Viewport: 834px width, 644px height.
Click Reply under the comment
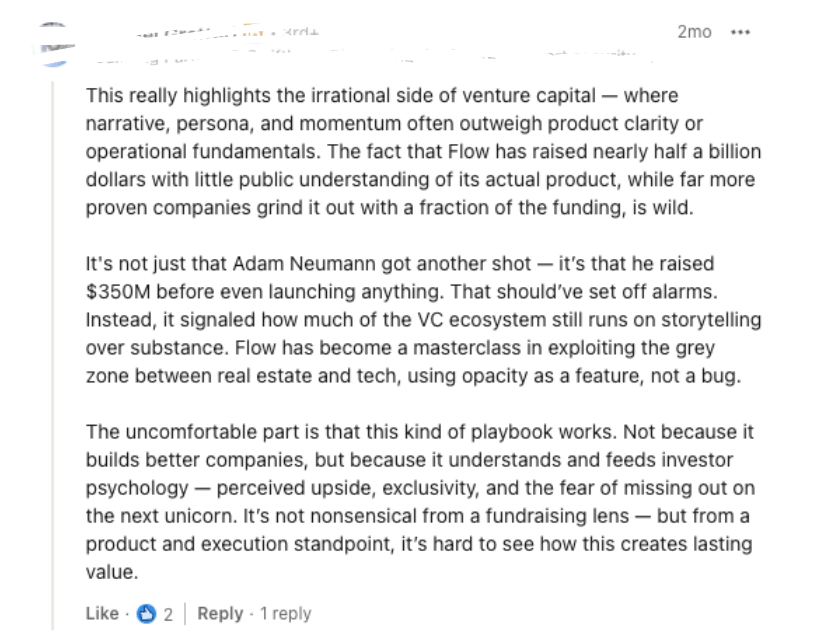coord(220,614)
